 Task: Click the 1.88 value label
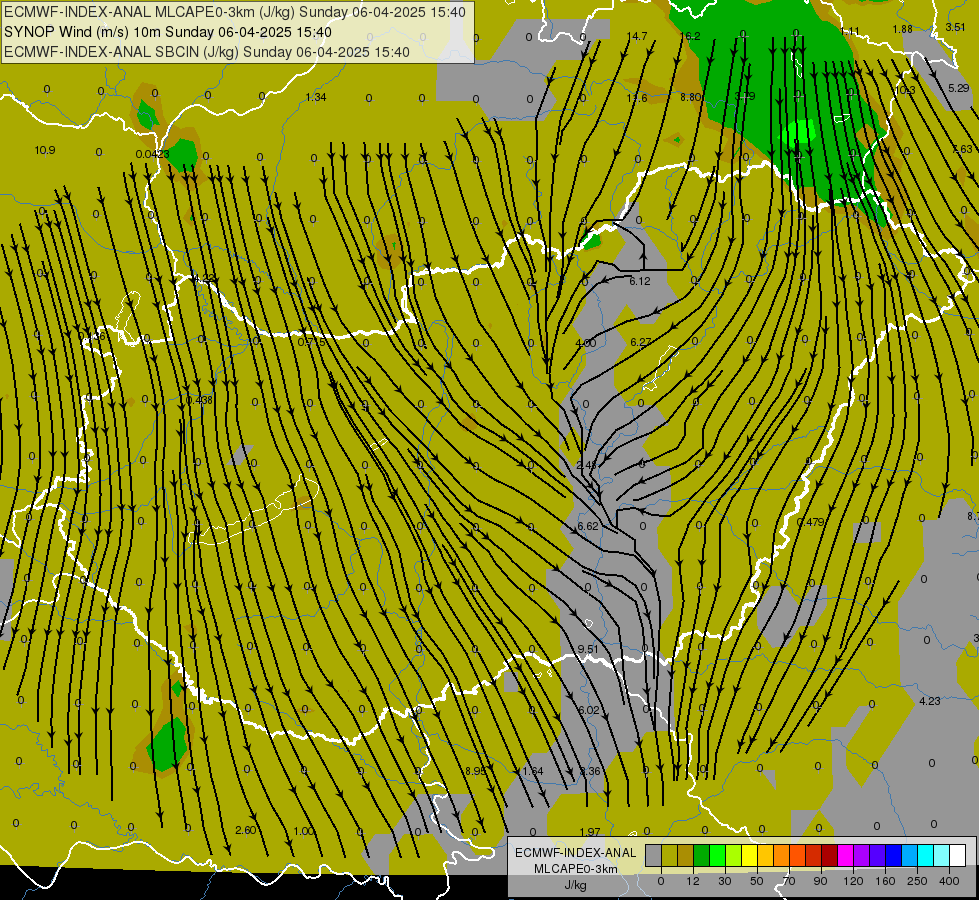(x=902, y=29)
